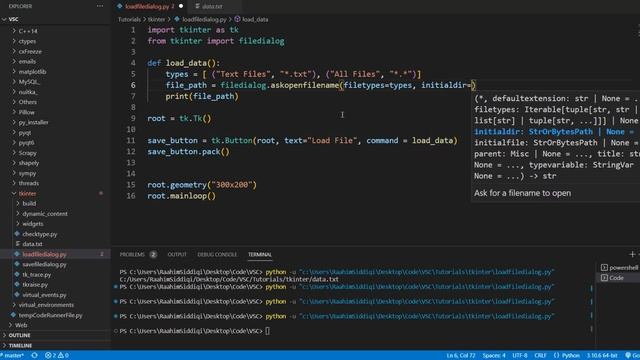
Task: Expand the build subfolder
Action: (29, 203)
